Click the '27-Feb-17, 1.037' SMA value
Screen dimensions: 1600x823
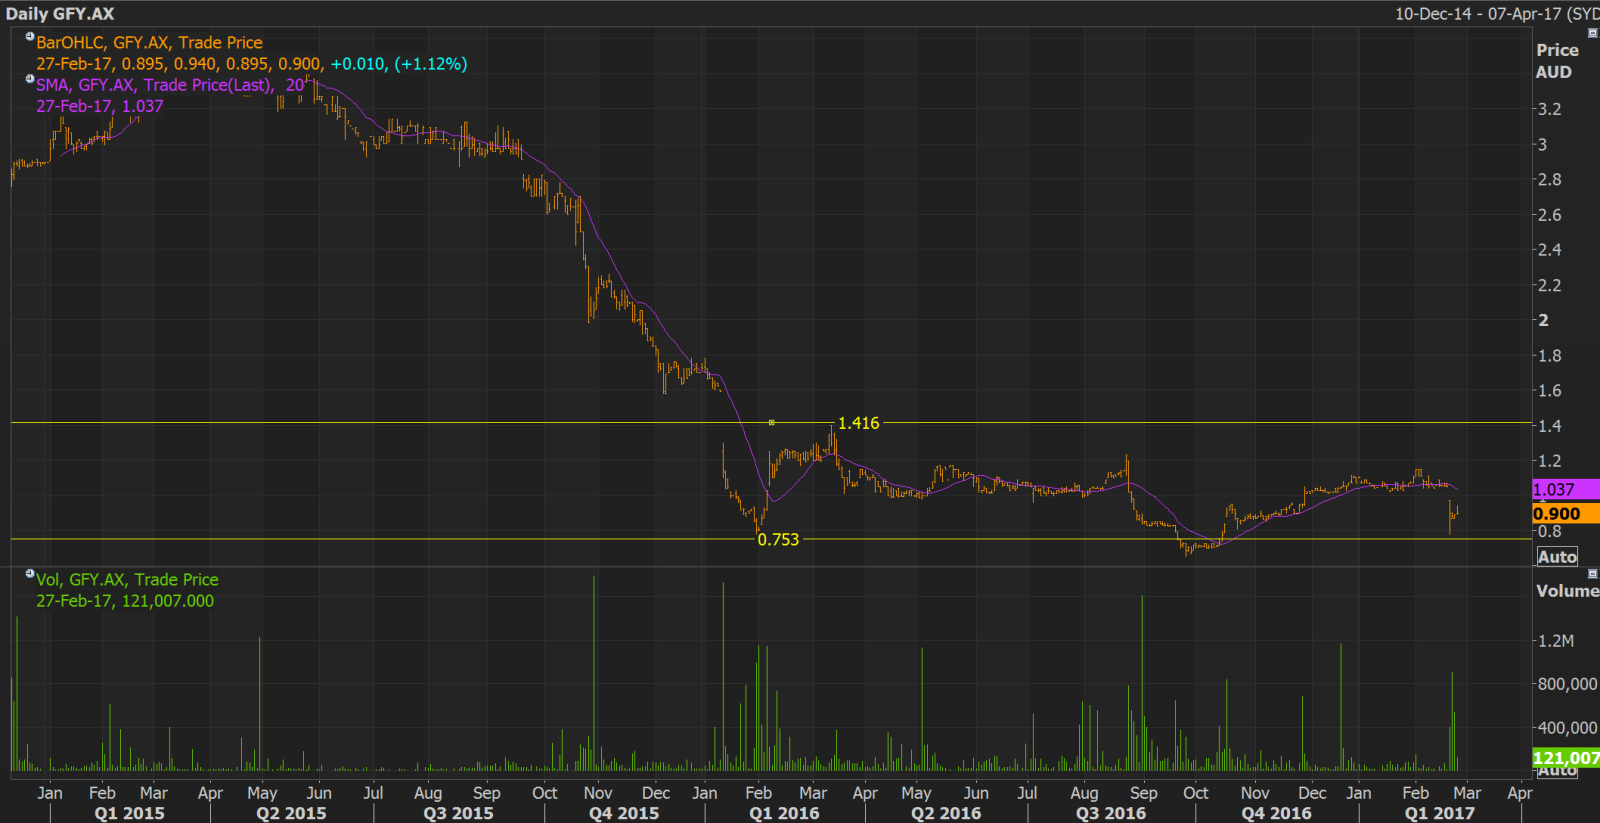pos(100,106)
